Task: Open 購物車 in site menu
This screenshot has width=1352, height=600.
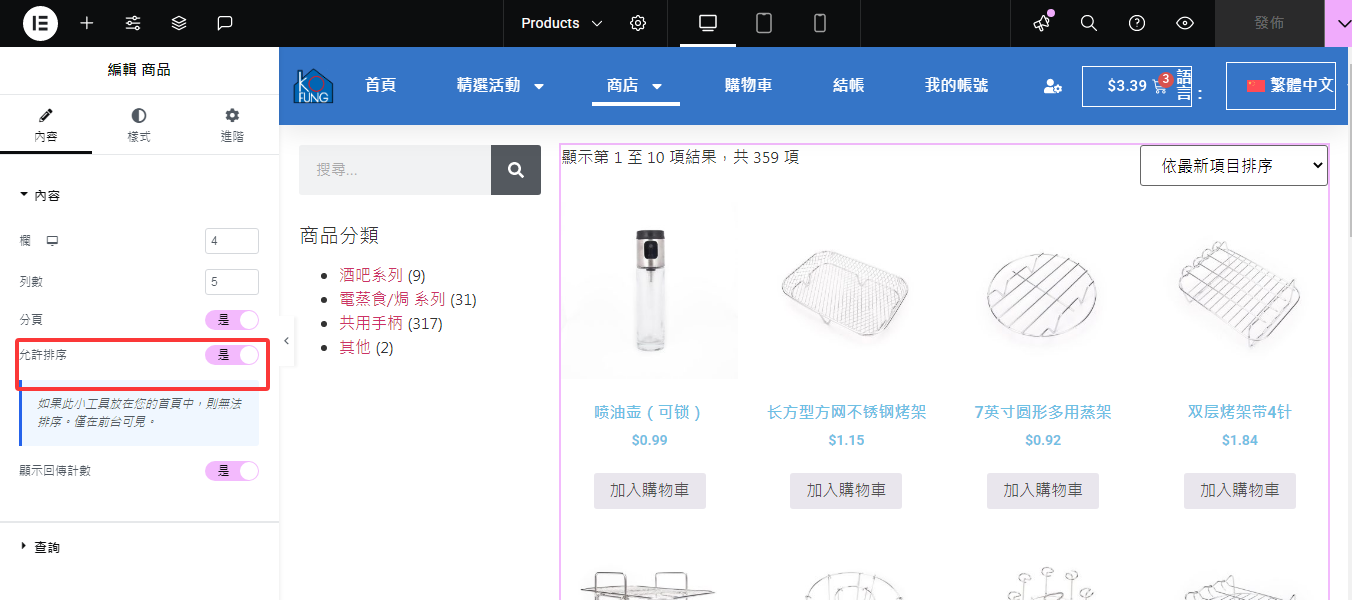Action: [748, 86]
